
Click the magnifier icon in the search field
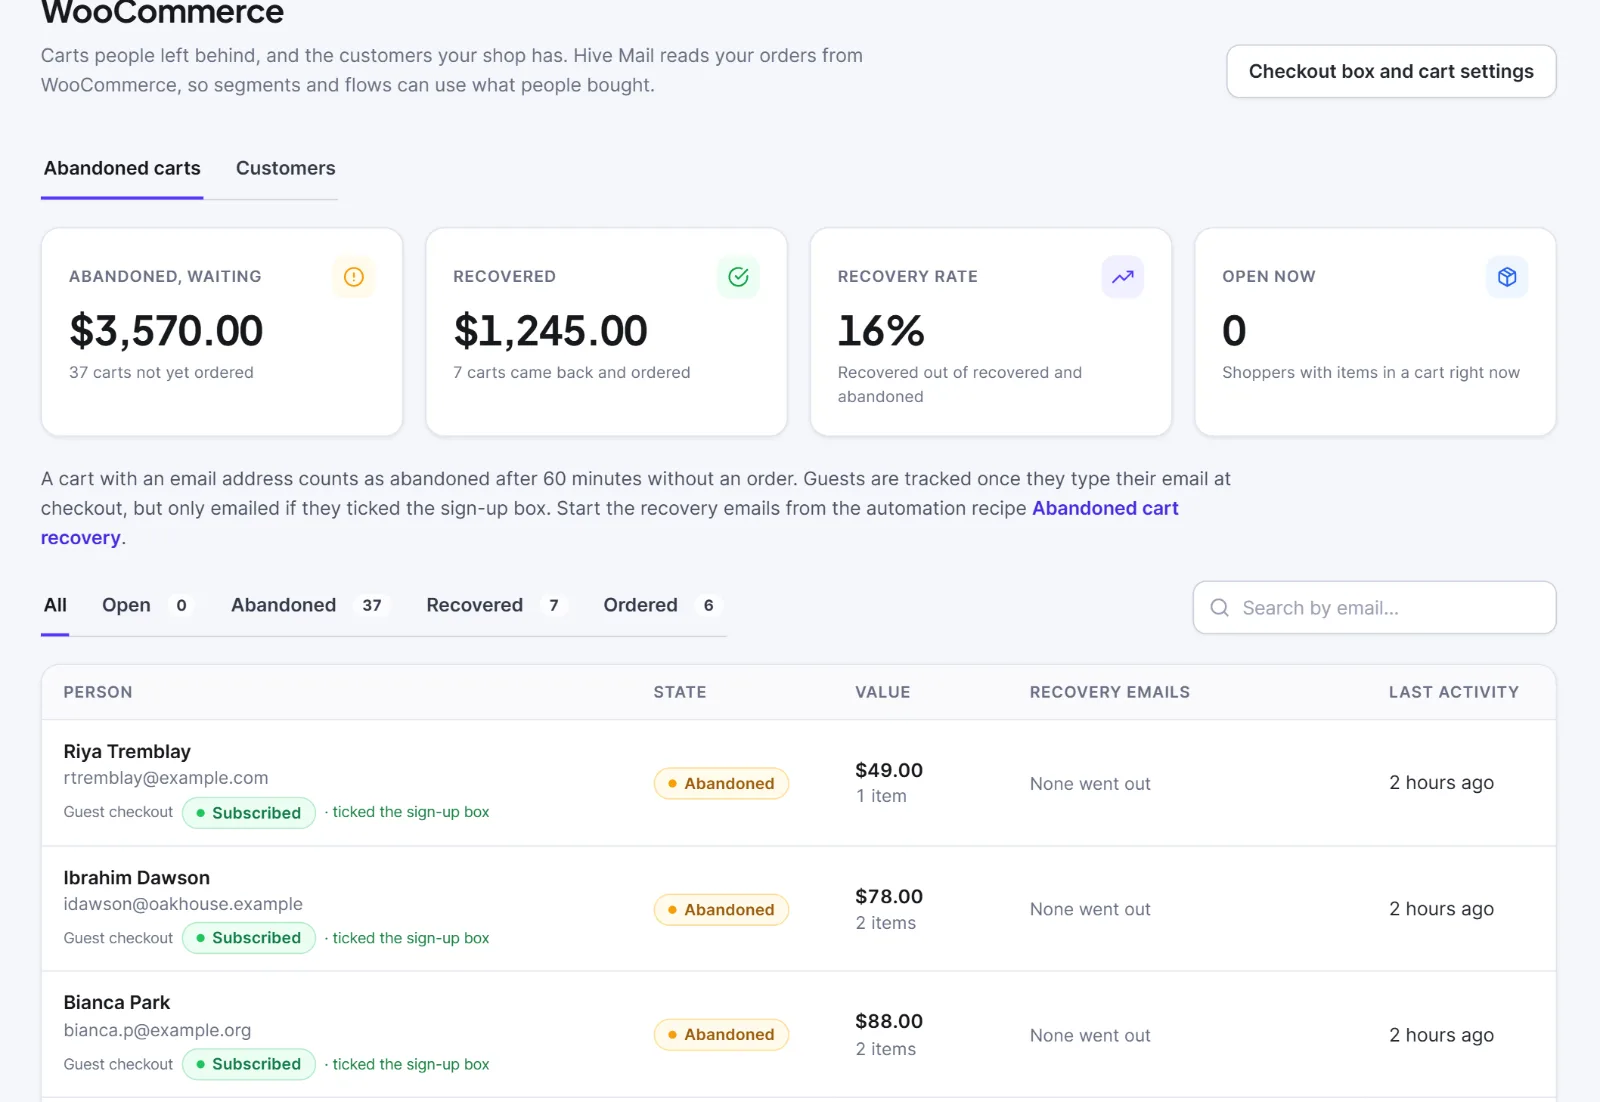click(x=1219, y=608)
